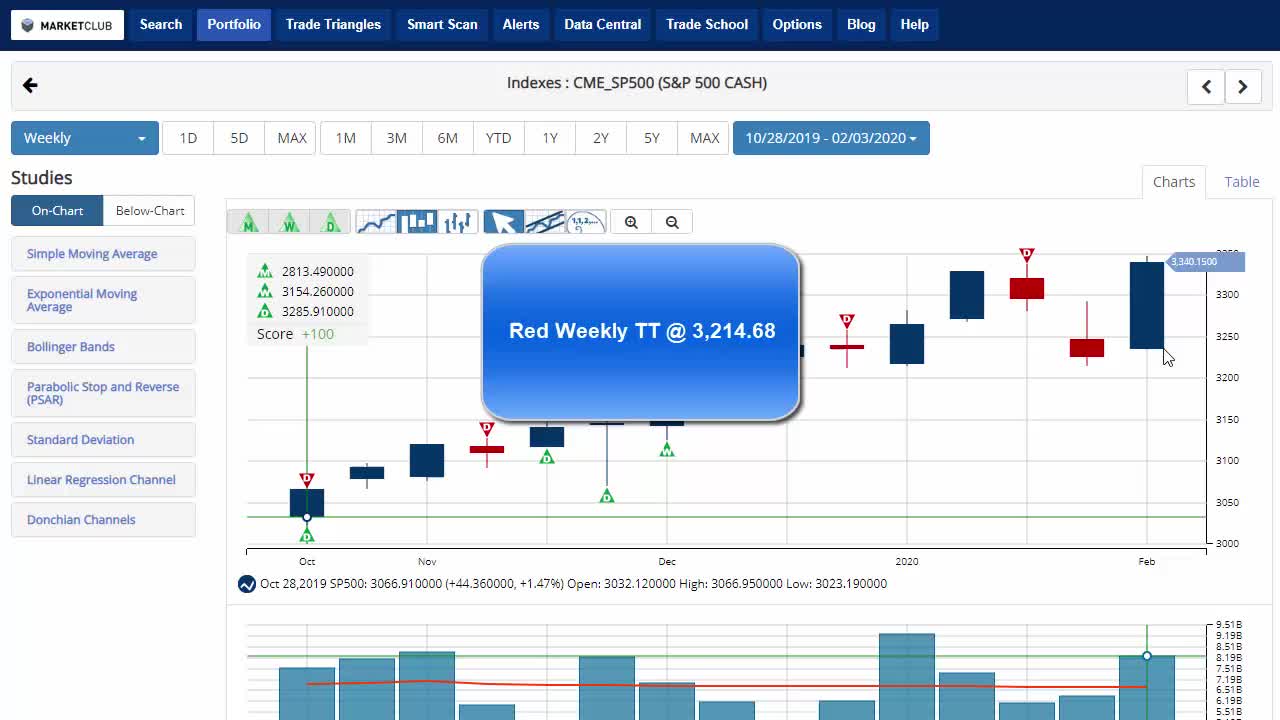Toggle the Monthly Trade Triangle toolbar icon

point(249,222)
